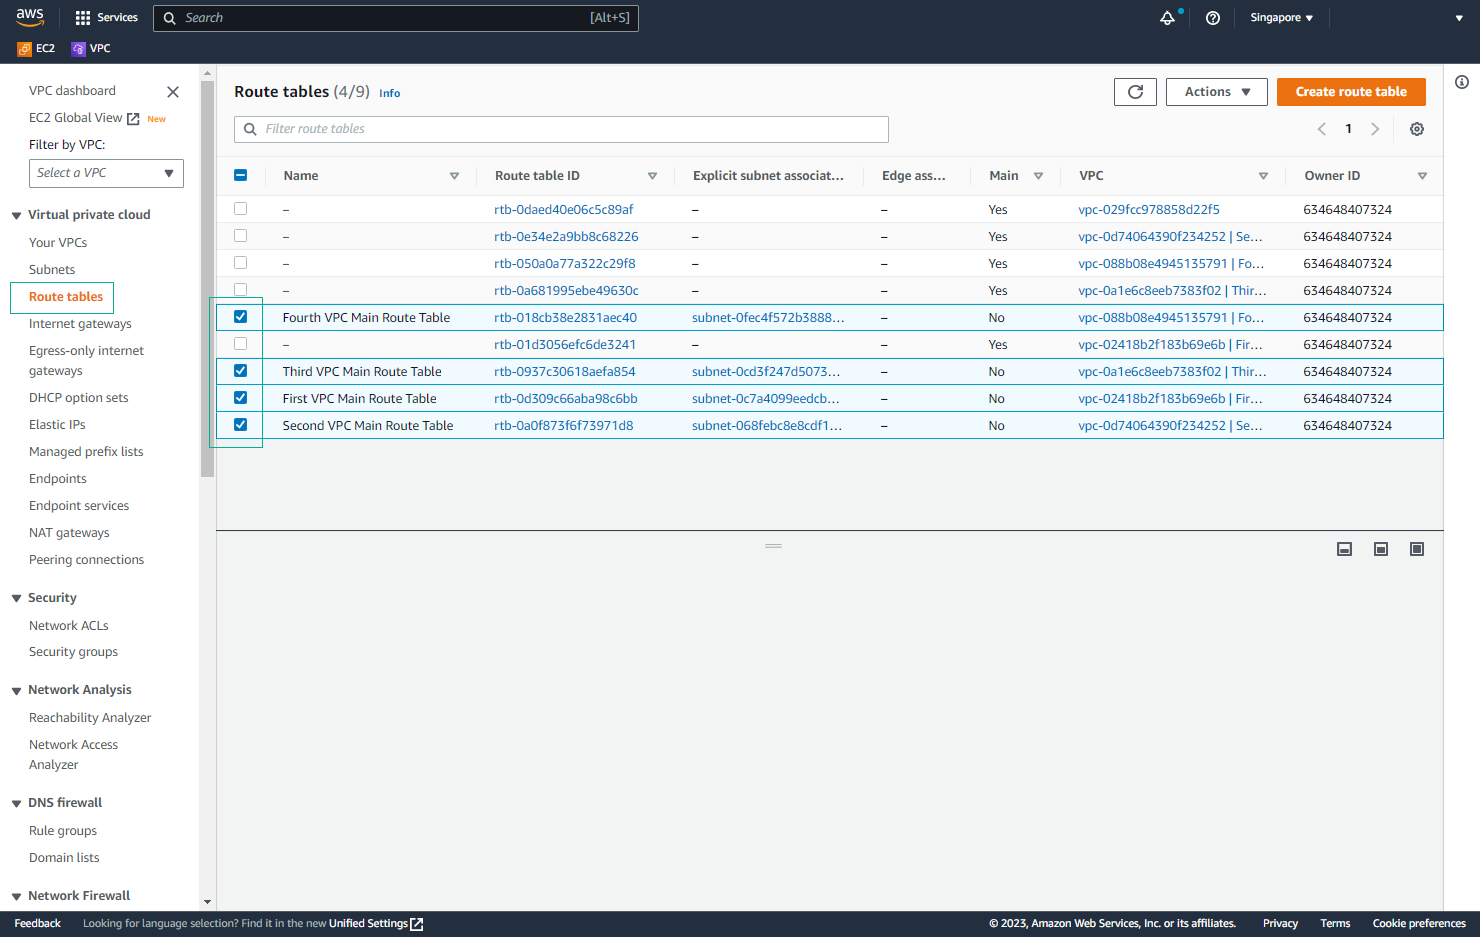Select row rtb-050a0a77a322c29f8 checkbox
Viewport: 1480px width, 937px height.
tap(240, 263)
